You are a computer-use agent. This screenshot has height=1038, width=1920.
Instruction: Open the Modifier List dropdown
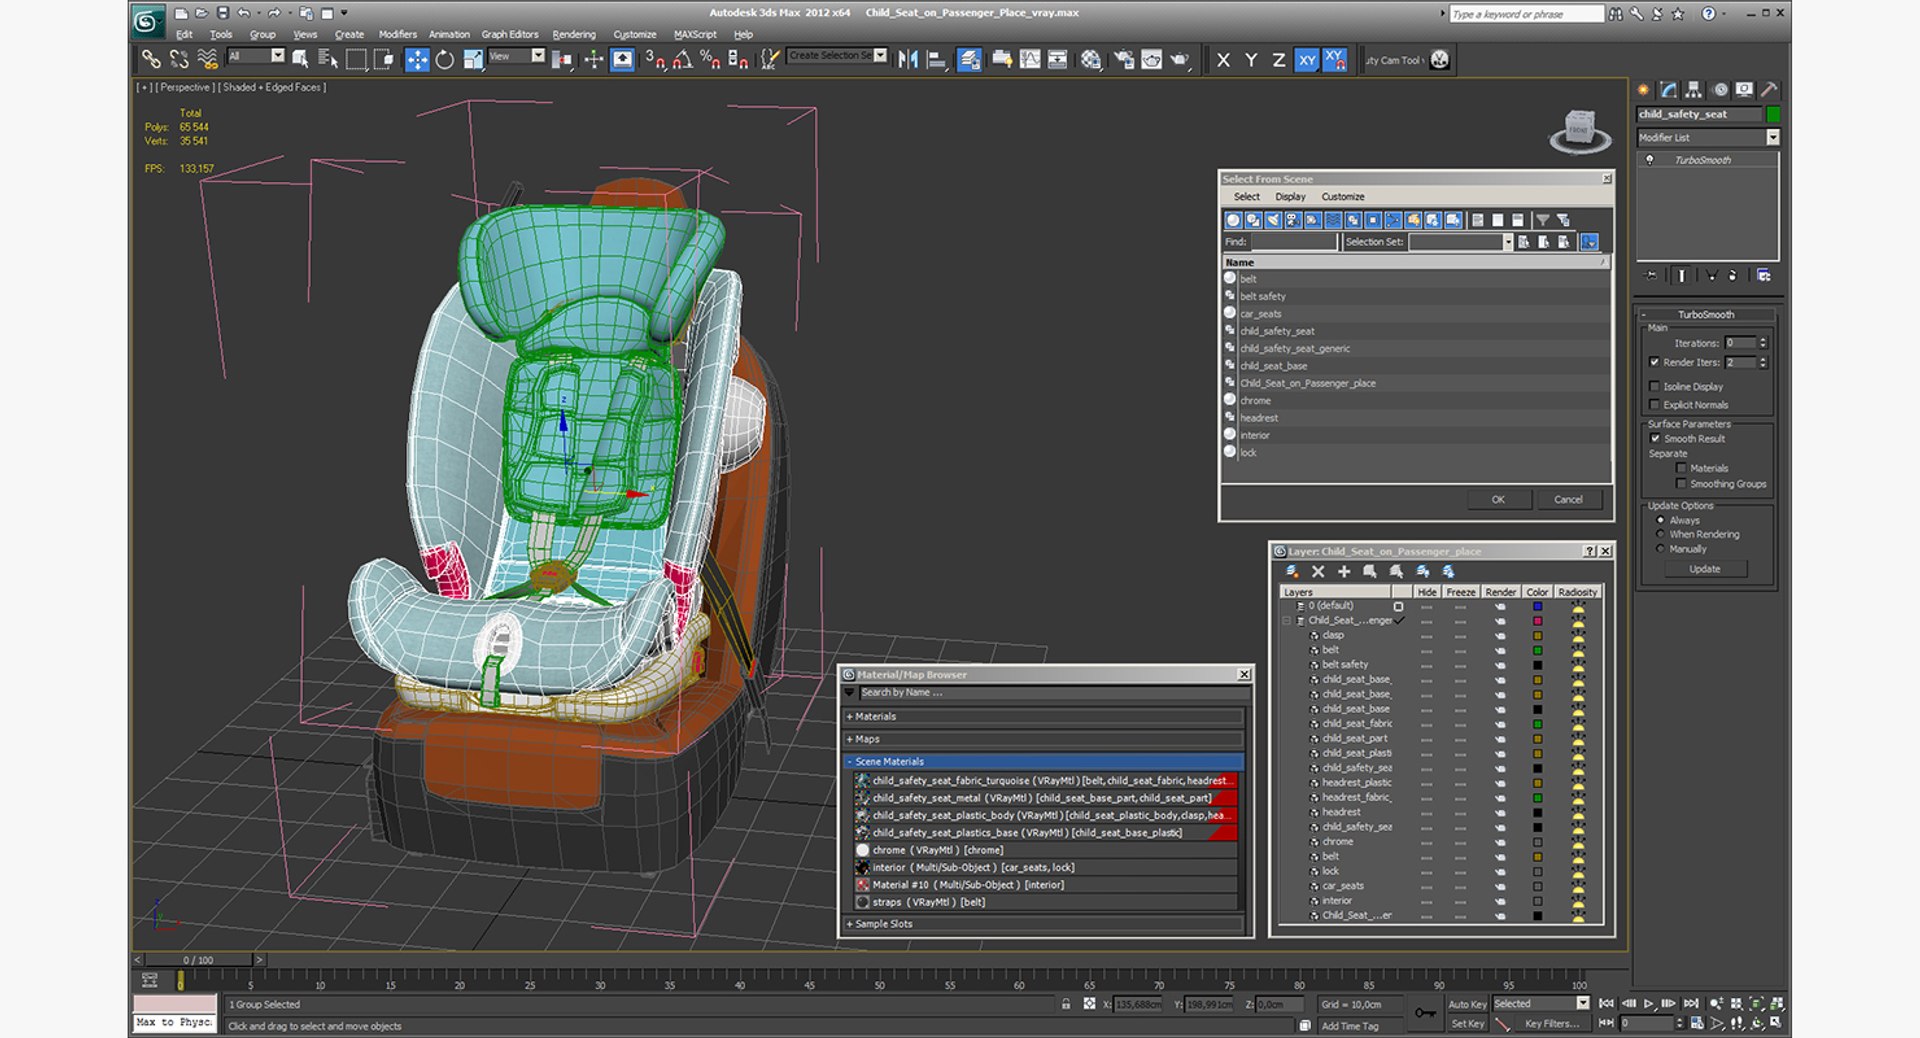click(x=1773, y=137)
